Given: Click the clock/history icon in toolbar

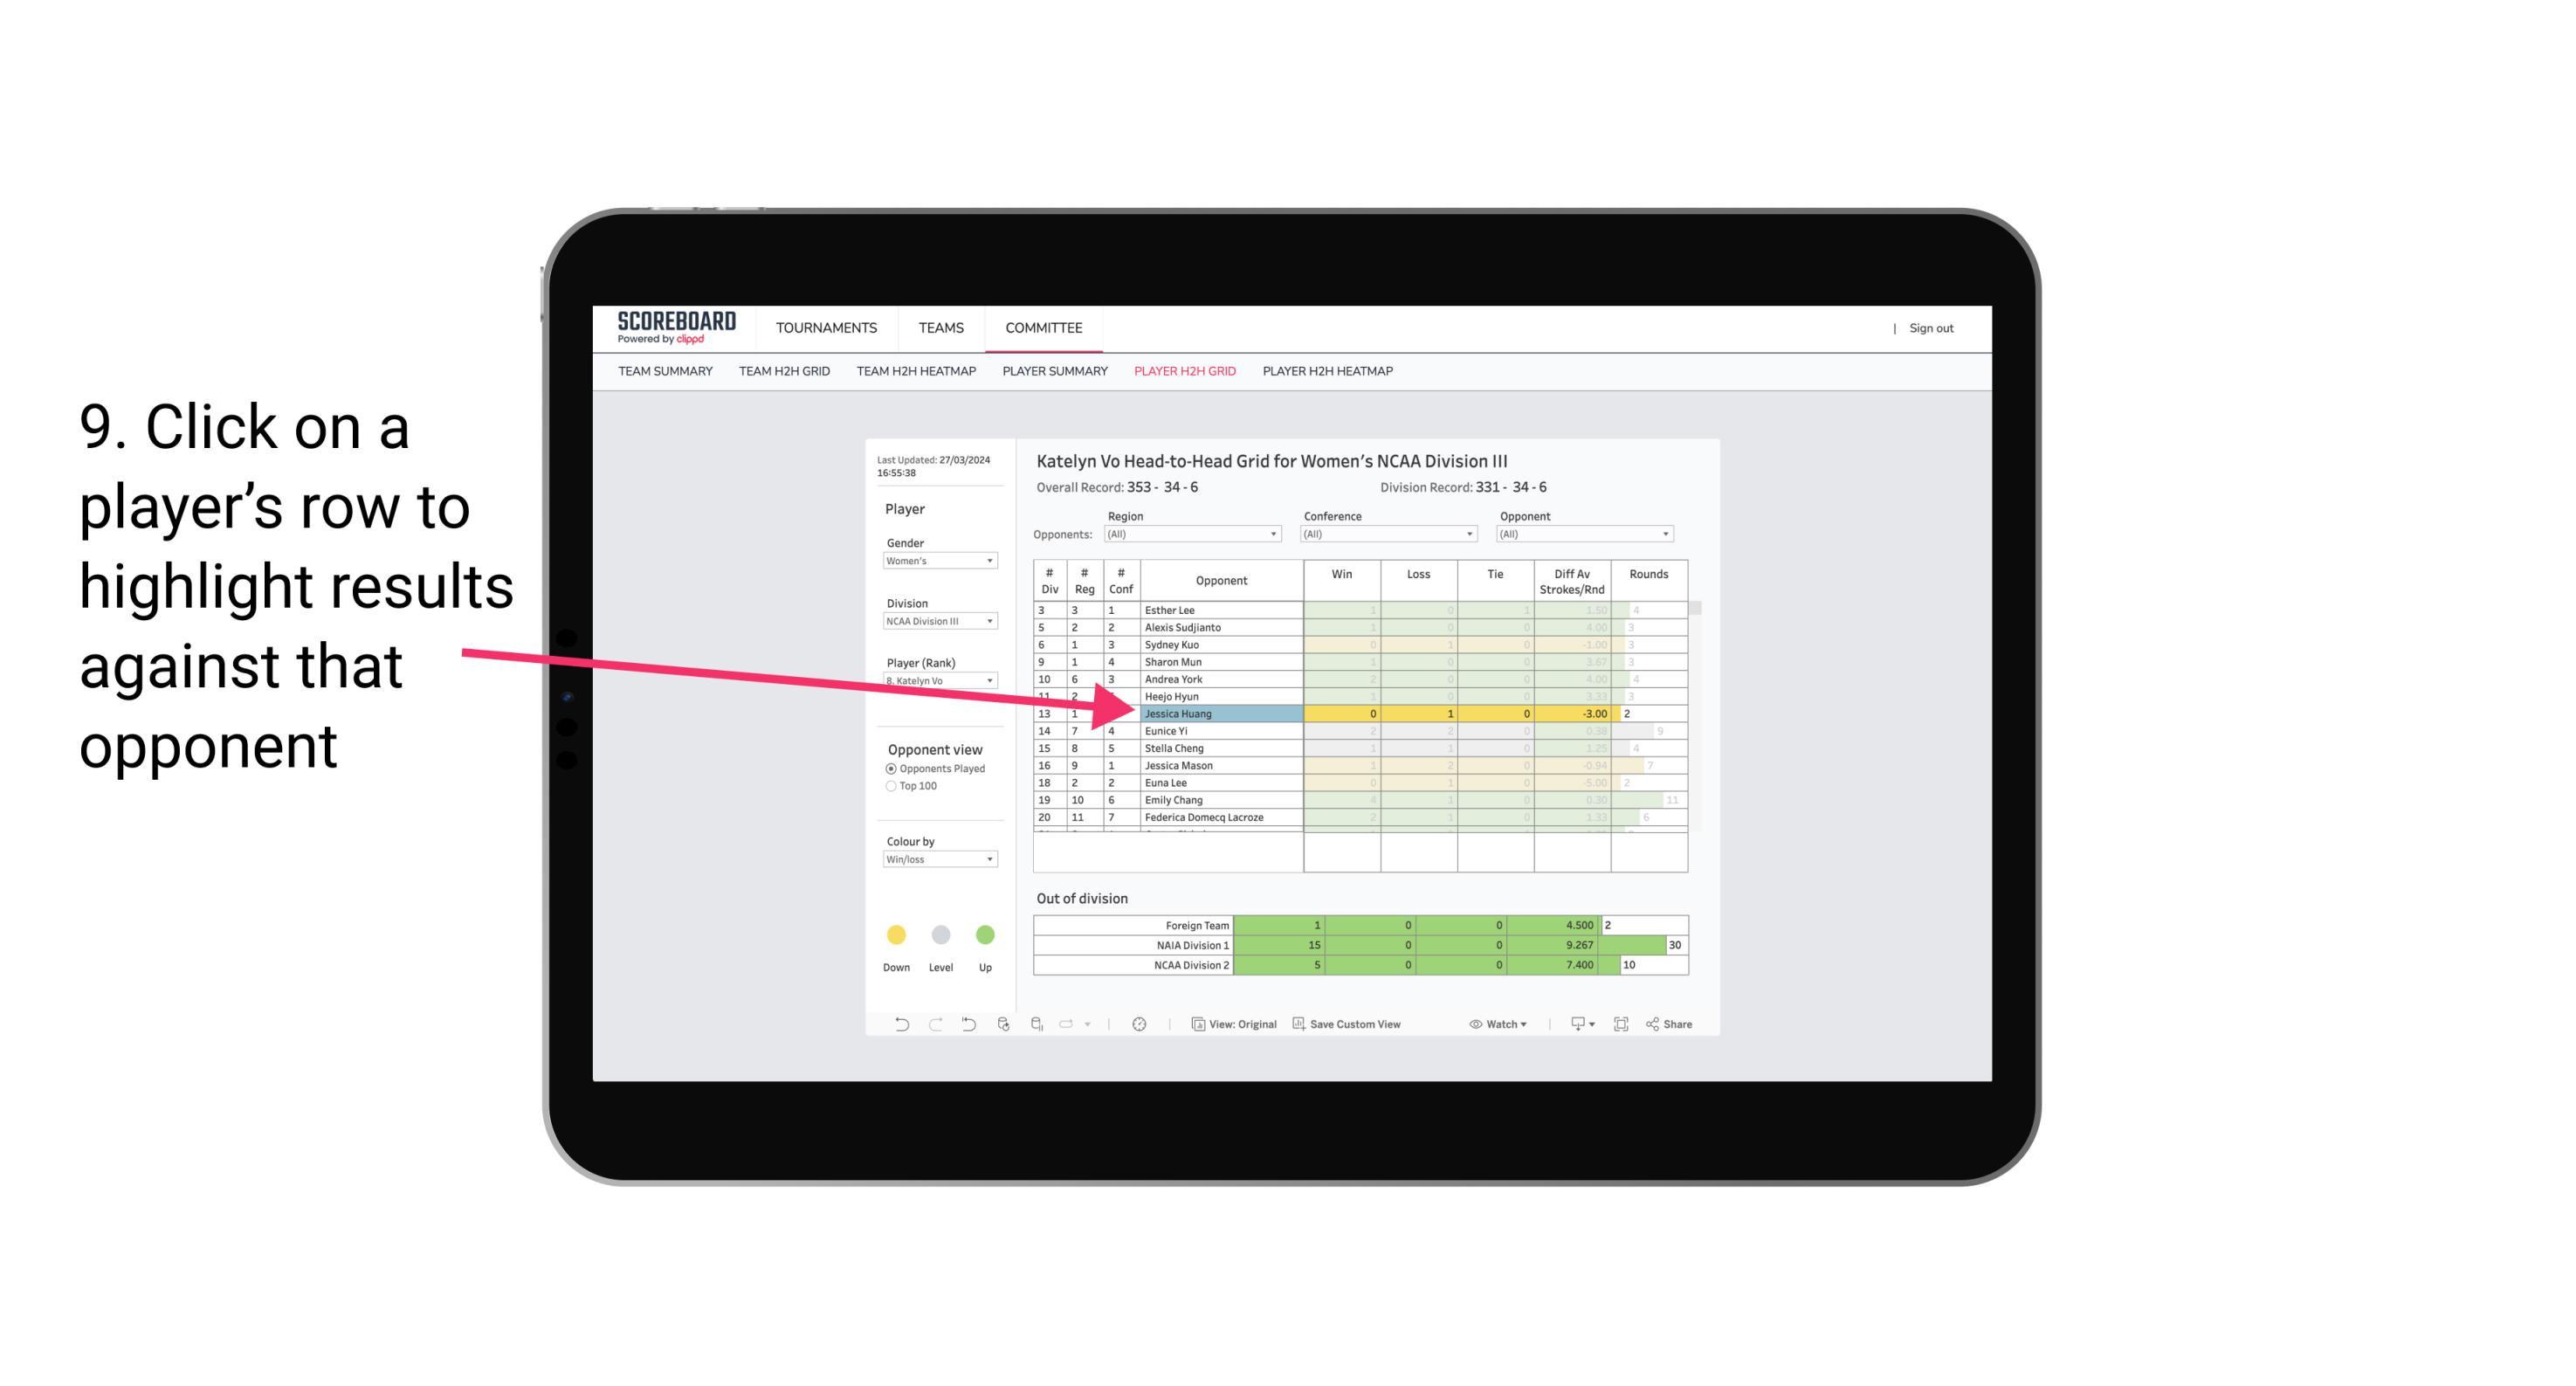Looking at the screenshot, I should [1140, 1026].
